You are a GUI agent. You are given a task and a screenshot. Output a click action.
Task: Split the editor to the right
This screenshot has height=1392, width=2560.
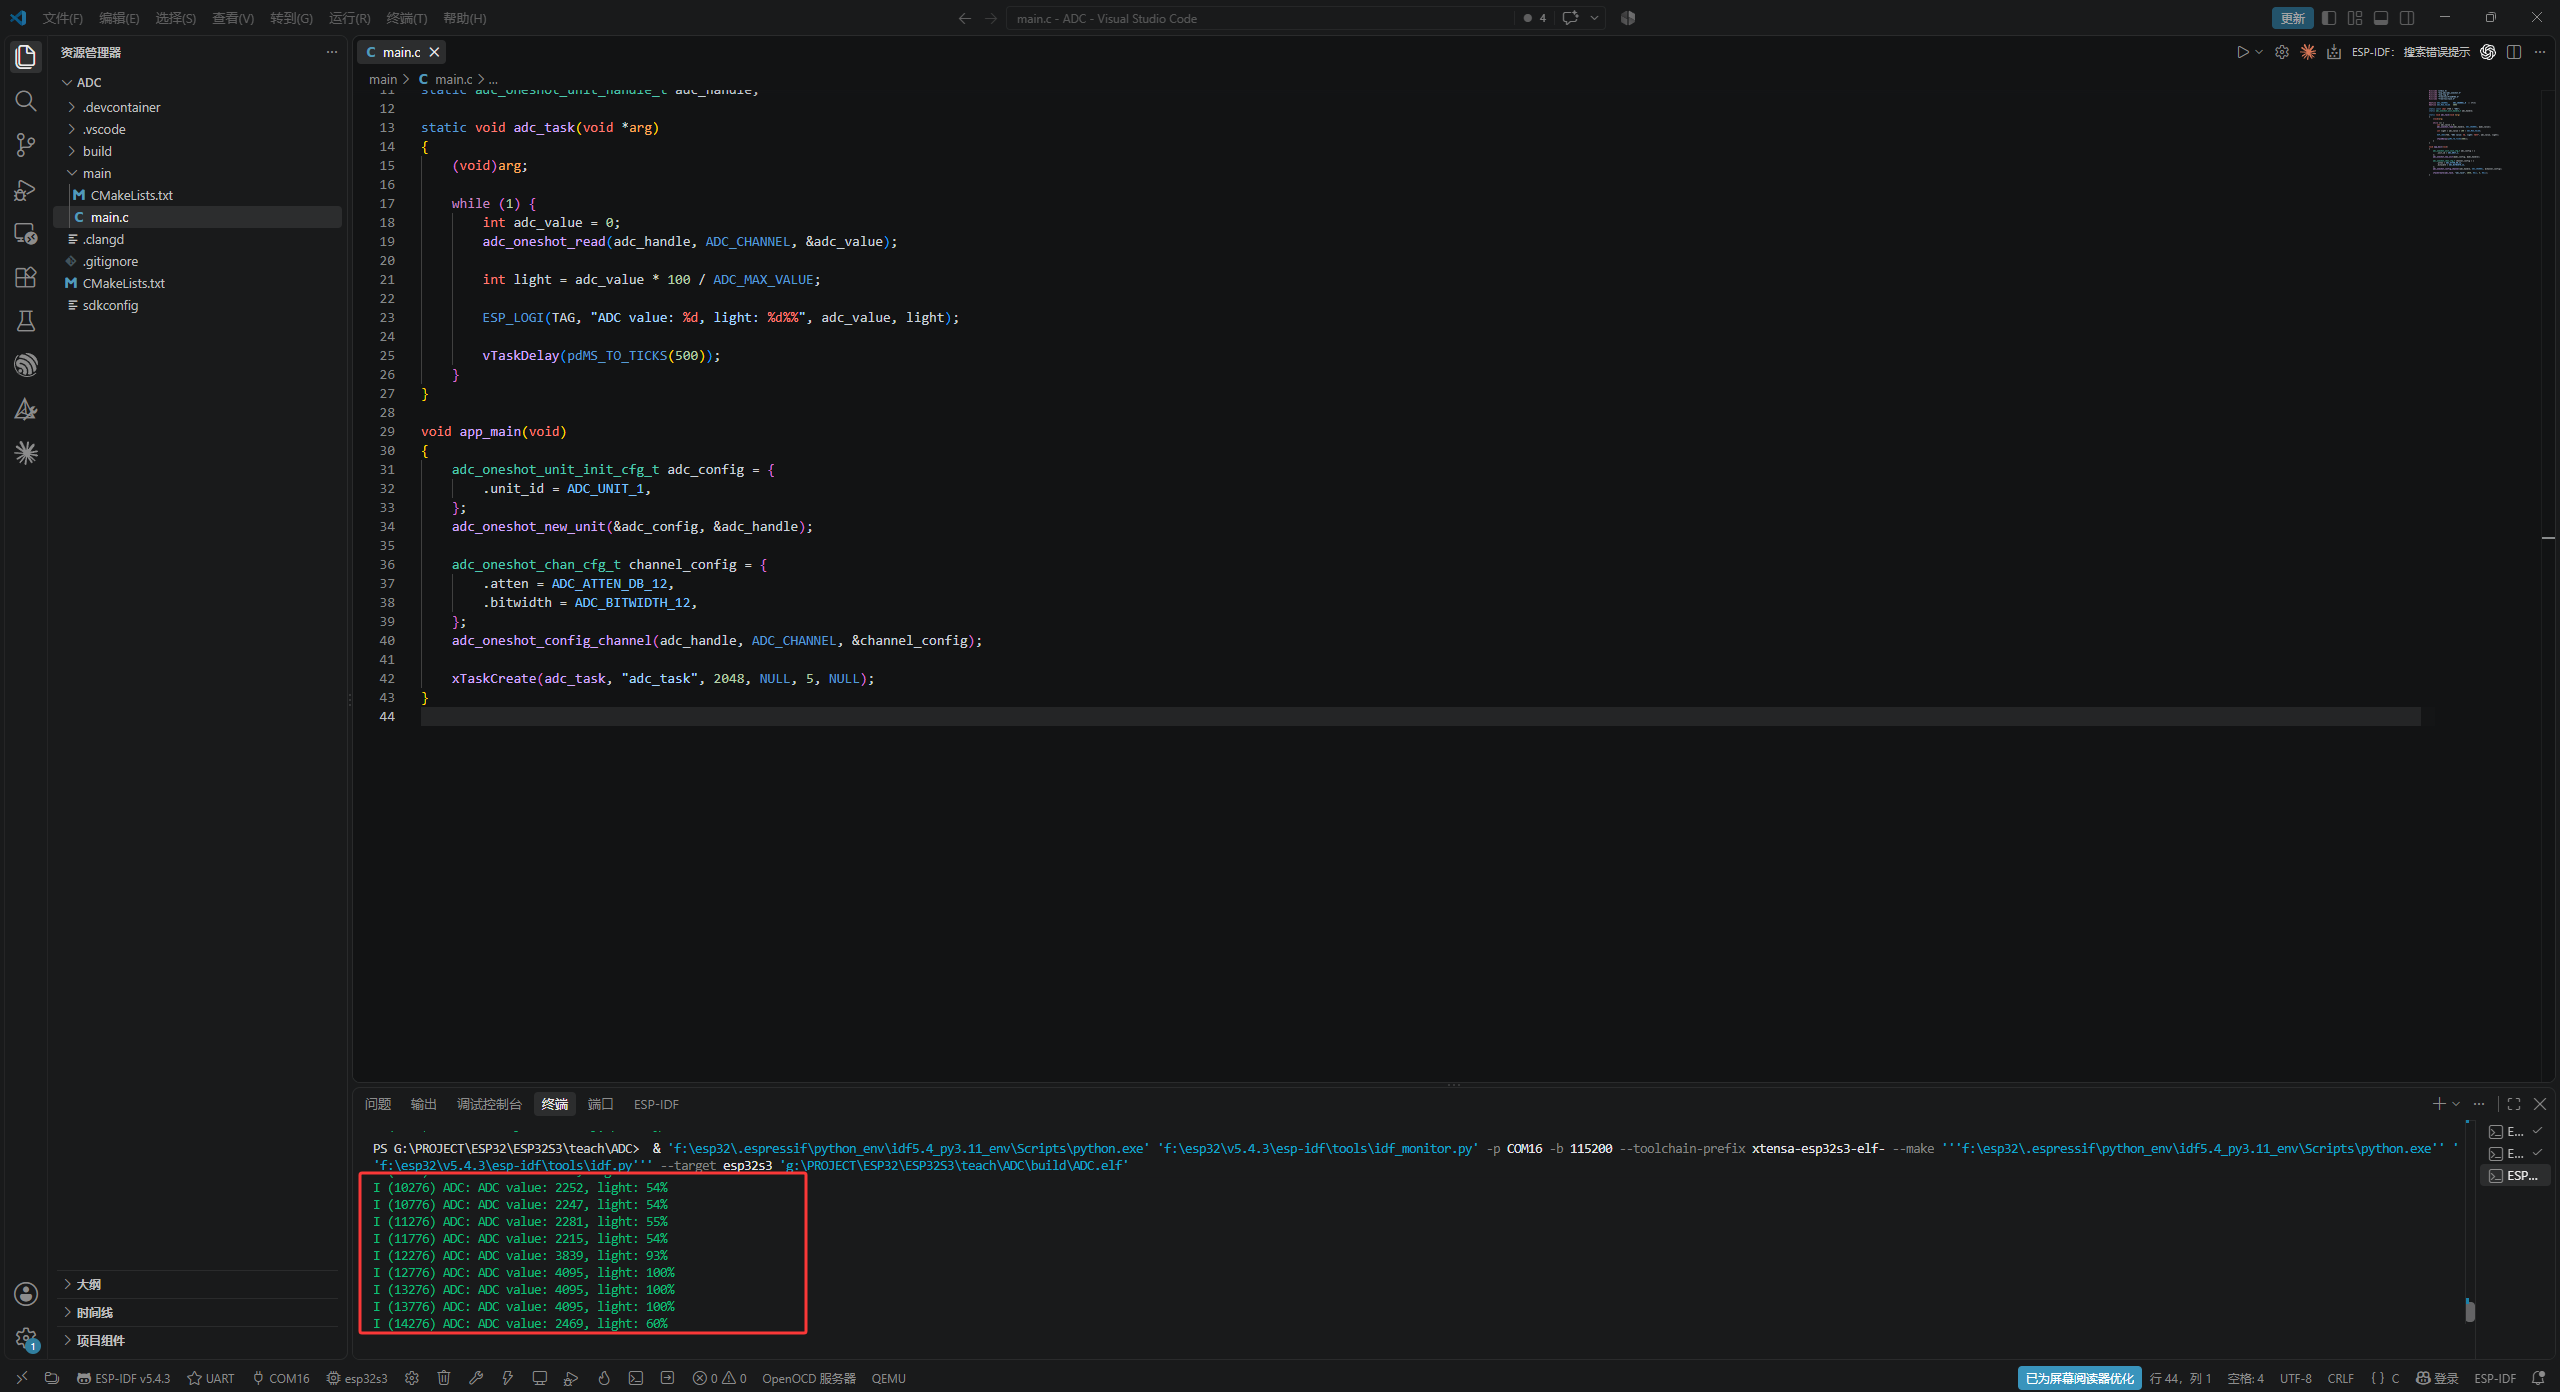click(2514, 52)
